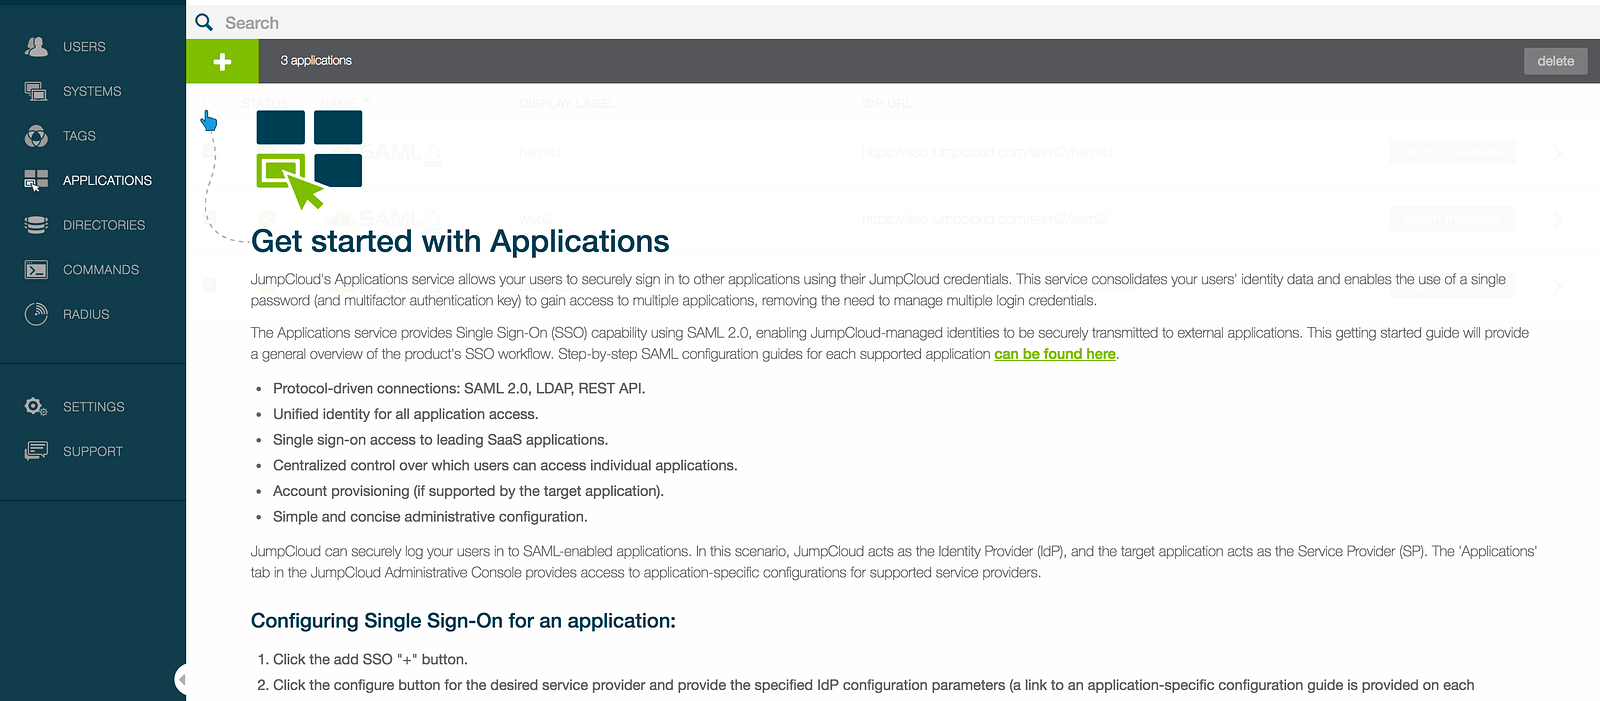Open the USERS menu item
The width and height of the screenshot is (1600, 701).
pos(84,47)
